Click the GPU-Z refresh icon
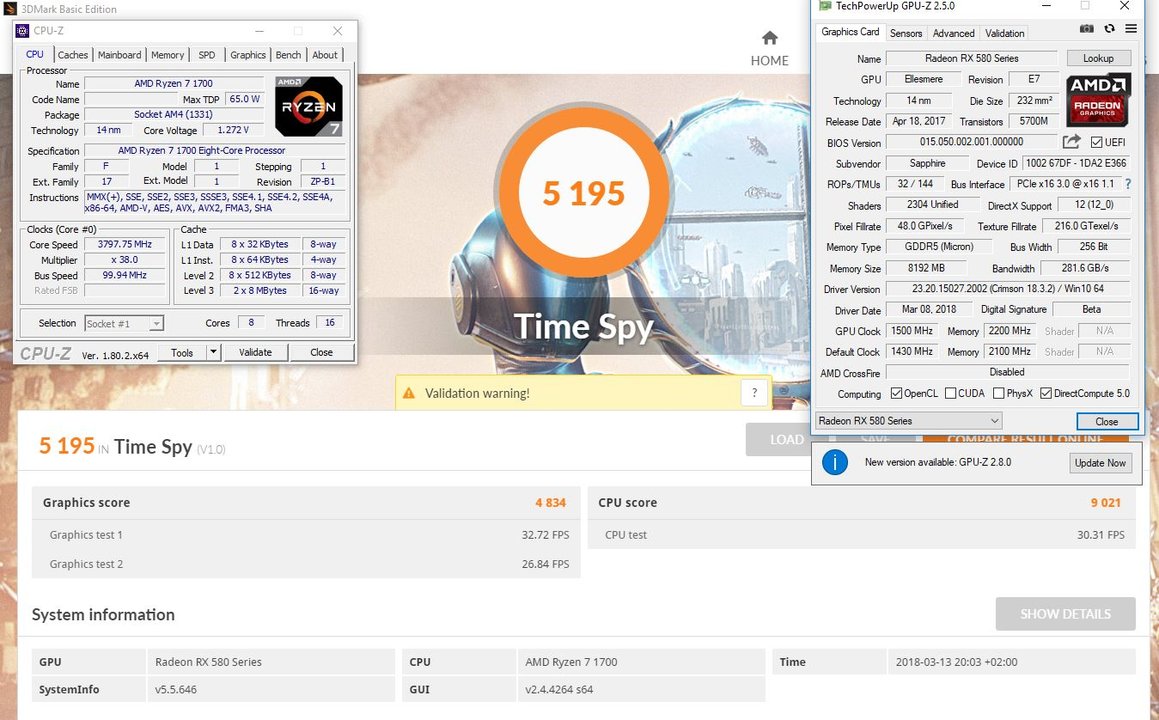1159x720 pixels. (1109, 29)
